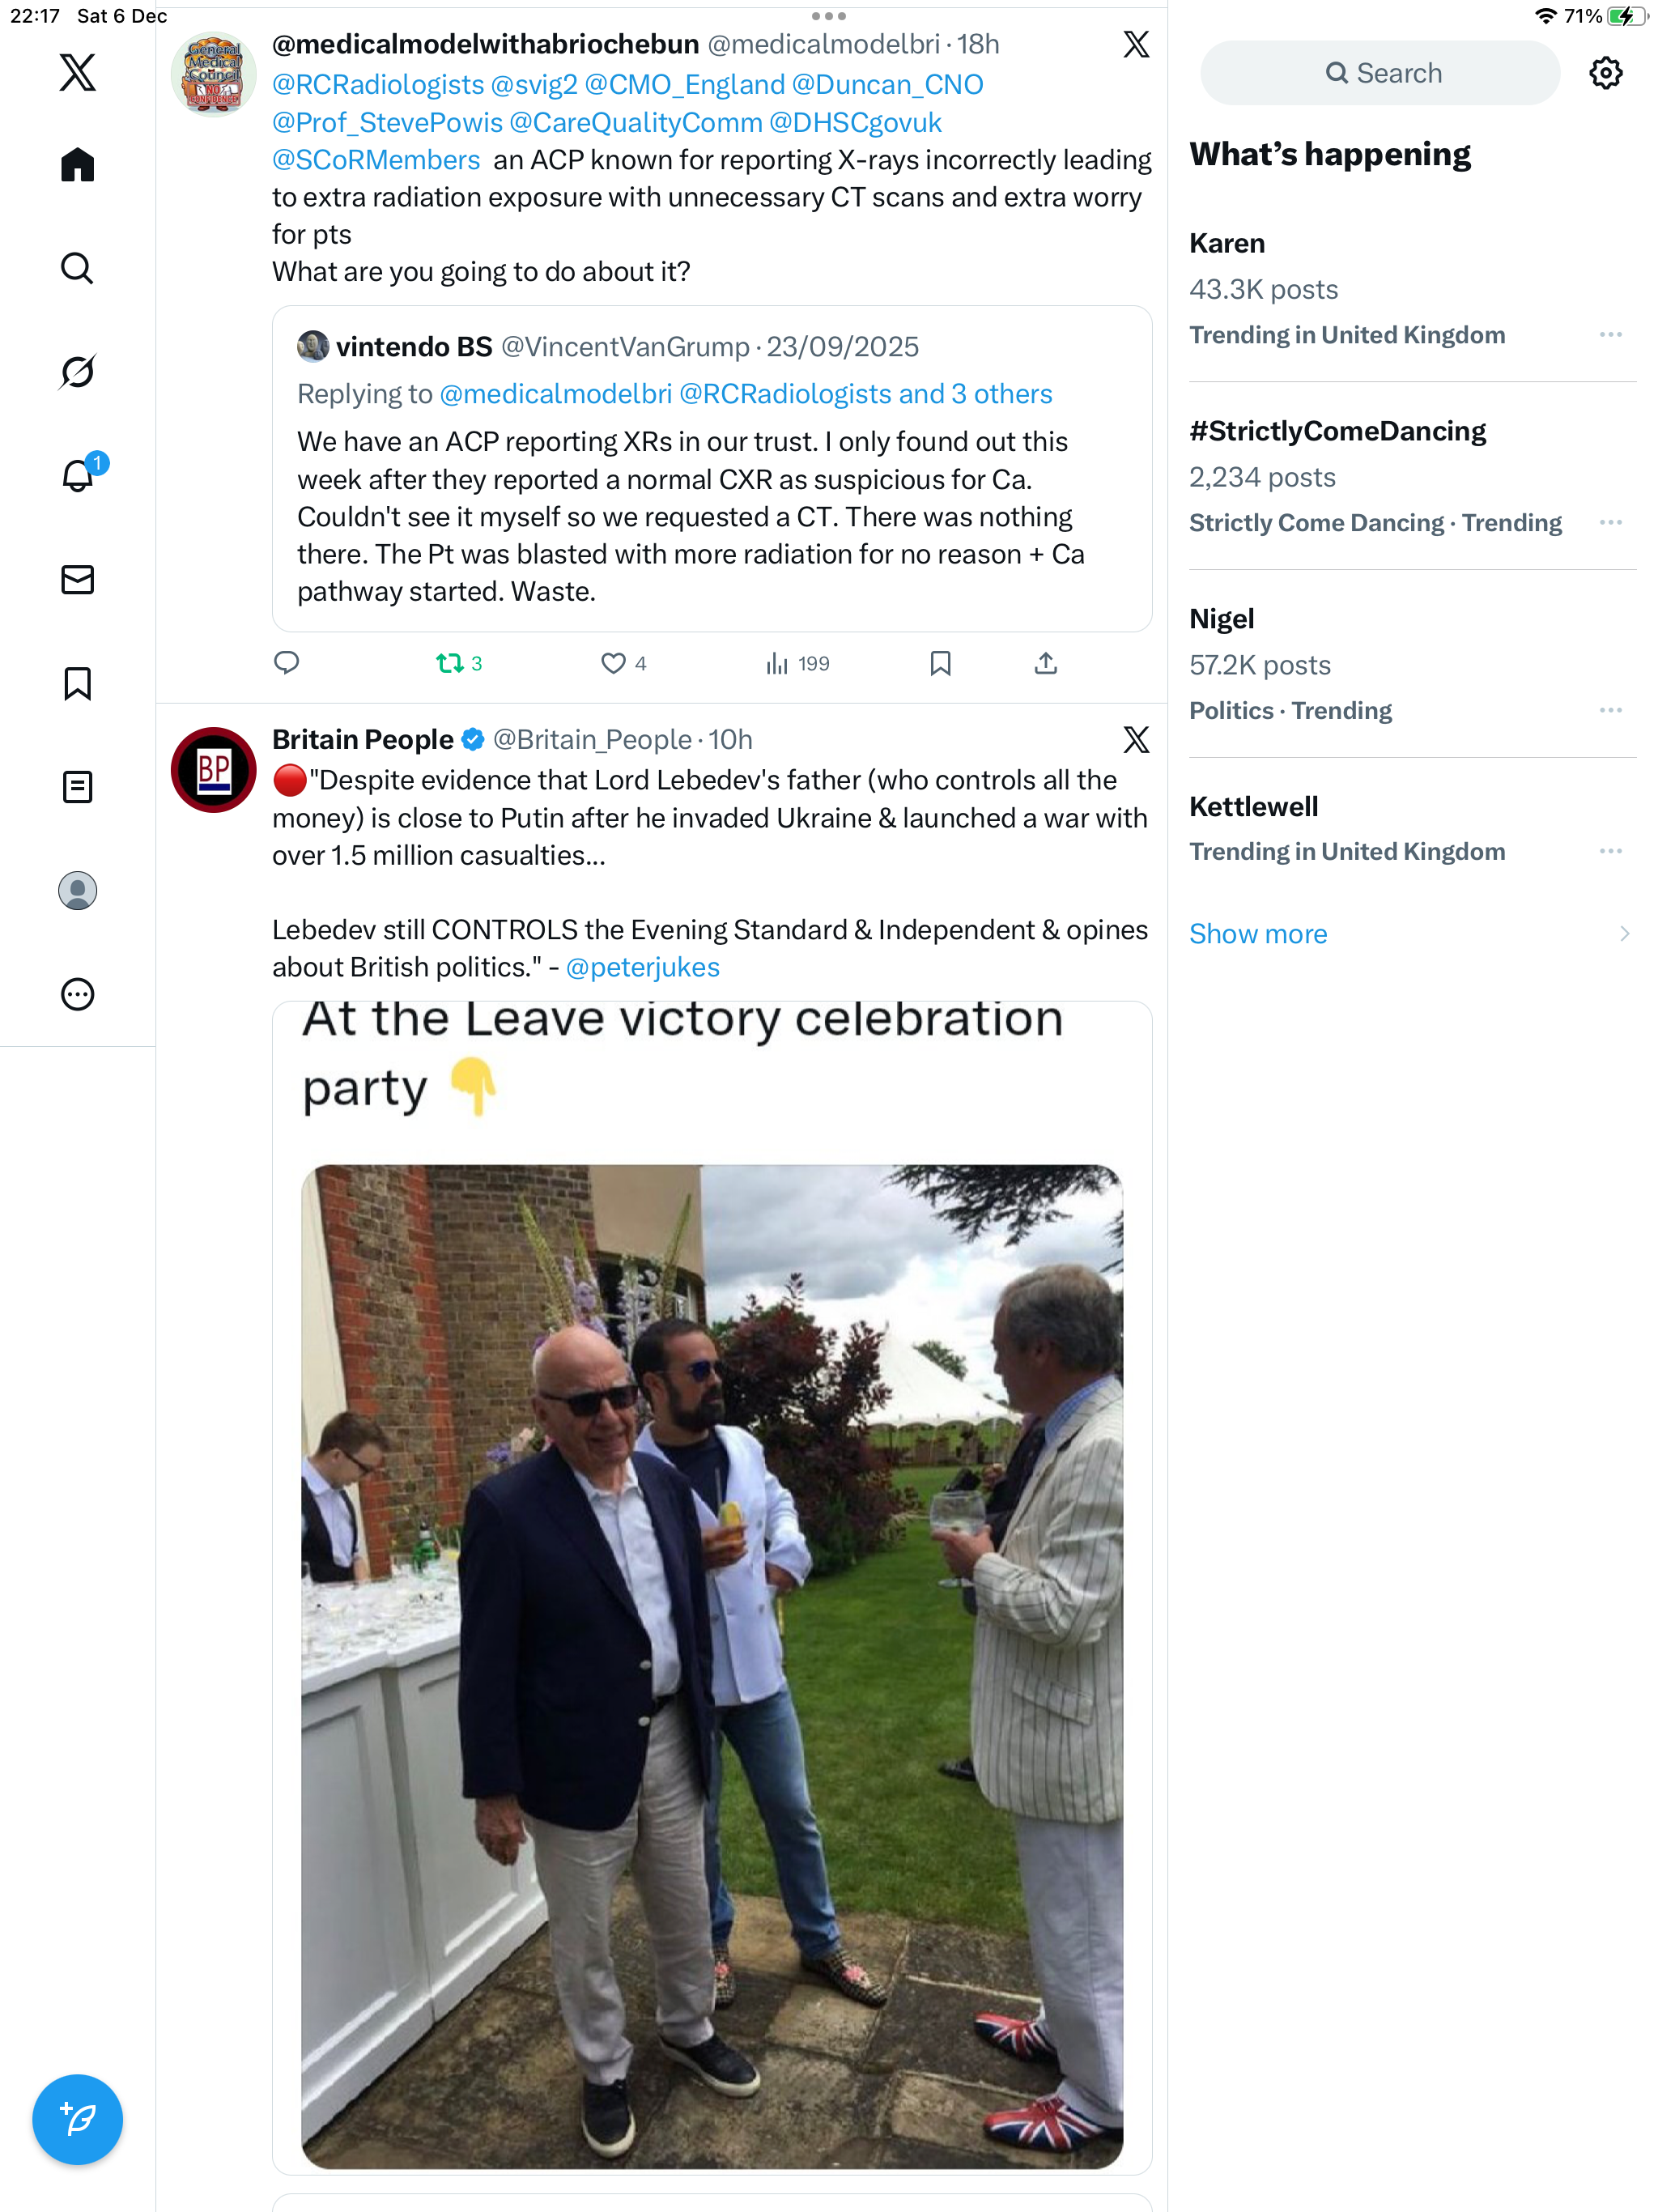Image resolution: width=1658 pixels, height=2212 pixels.
Task: Open Messages envelope icon
Action: coord(77,580)
